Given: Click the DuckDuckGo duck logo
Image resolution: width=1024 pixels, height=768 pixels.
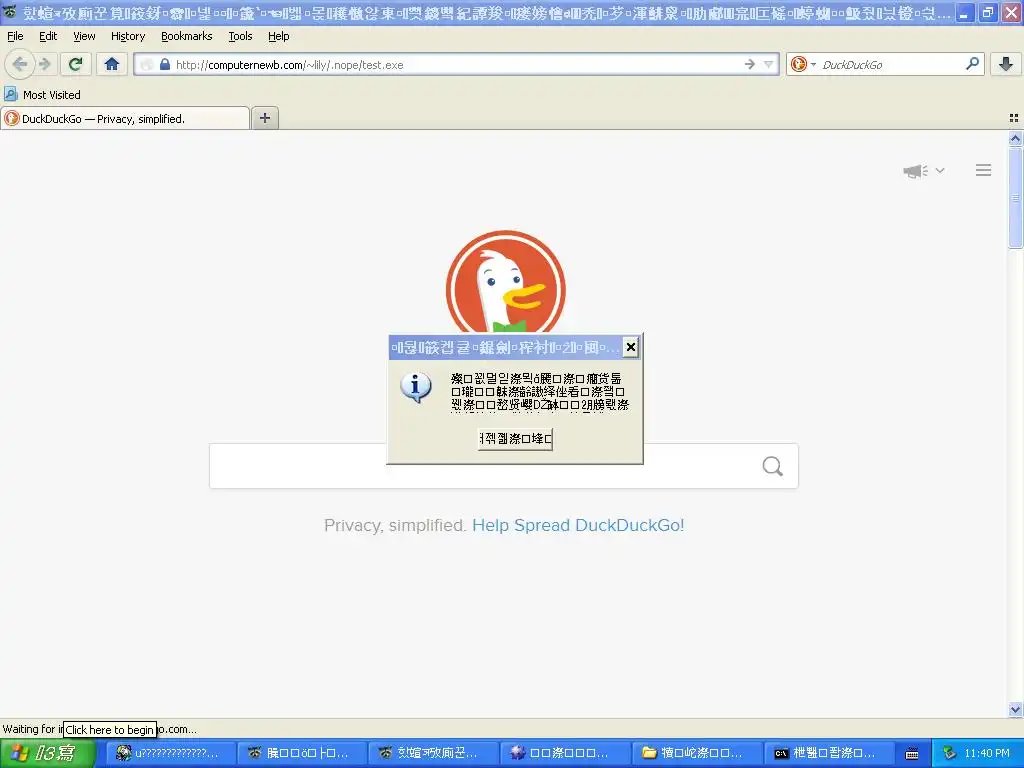Looking at the screenshot, I should pos(505,282).
